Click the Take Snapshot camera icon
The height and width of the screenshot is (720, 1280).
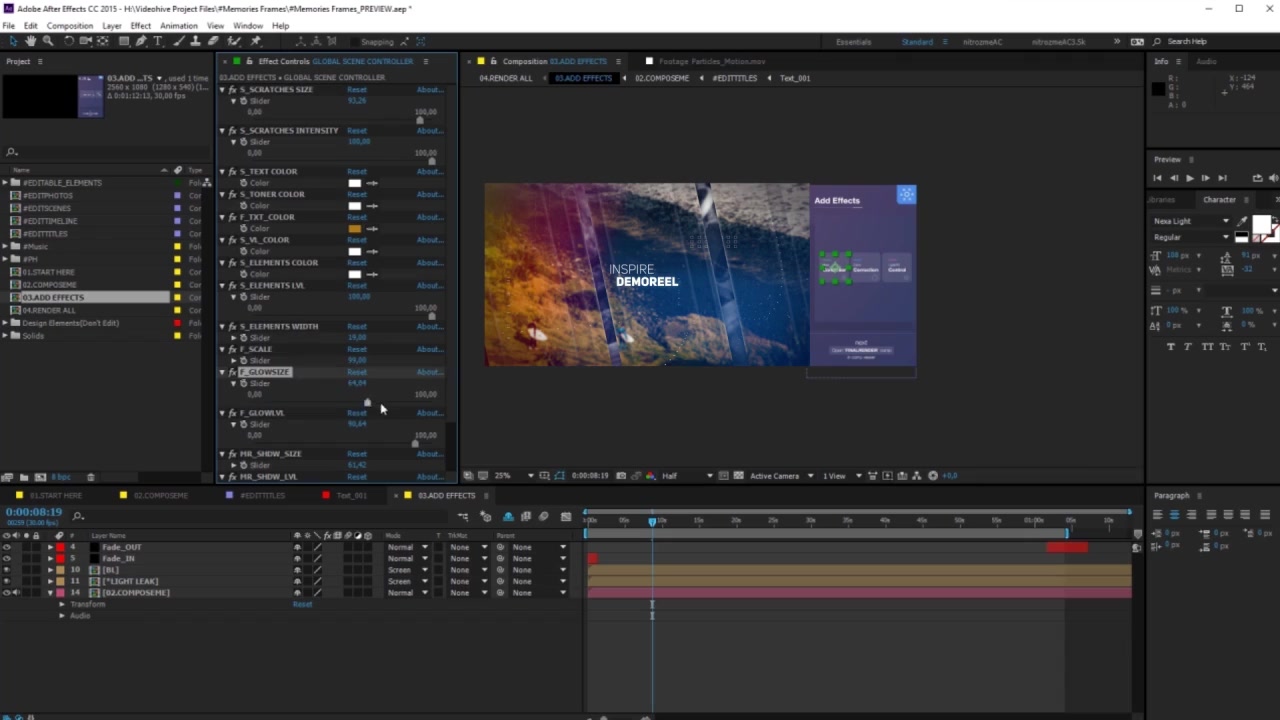(x=621, y=476)
